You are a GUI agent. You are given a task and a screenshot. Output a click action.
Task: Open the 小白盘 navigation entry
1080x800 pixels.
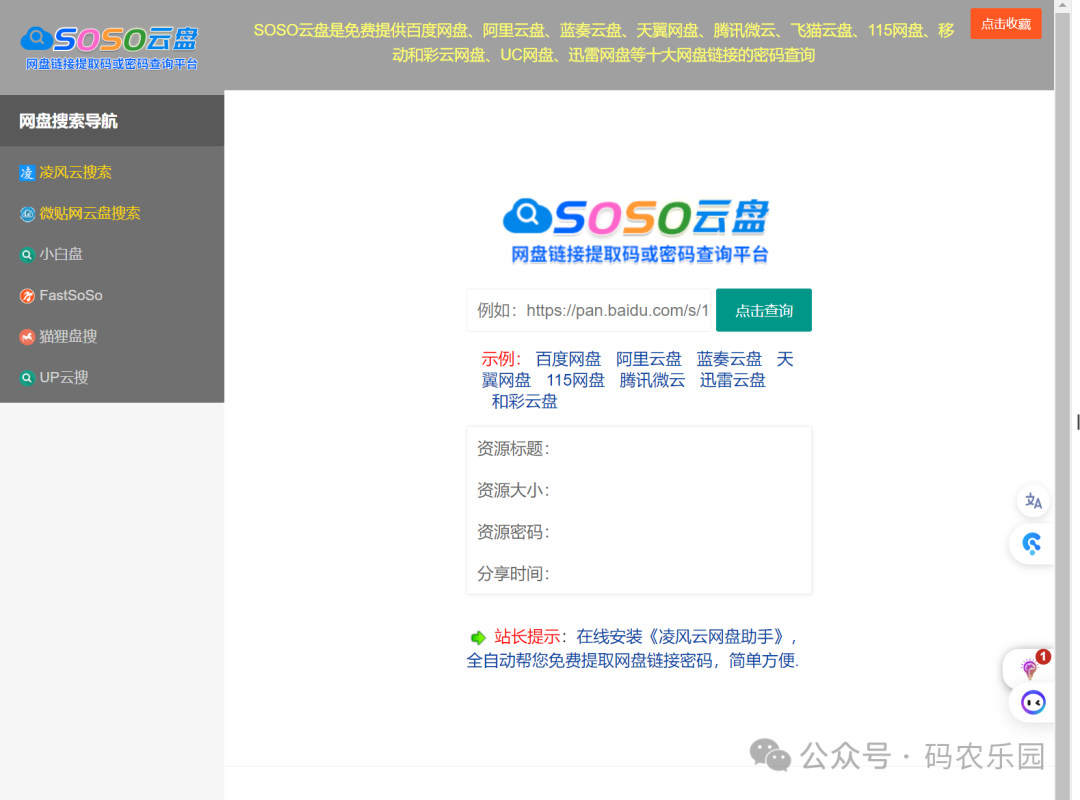[59, 254]
